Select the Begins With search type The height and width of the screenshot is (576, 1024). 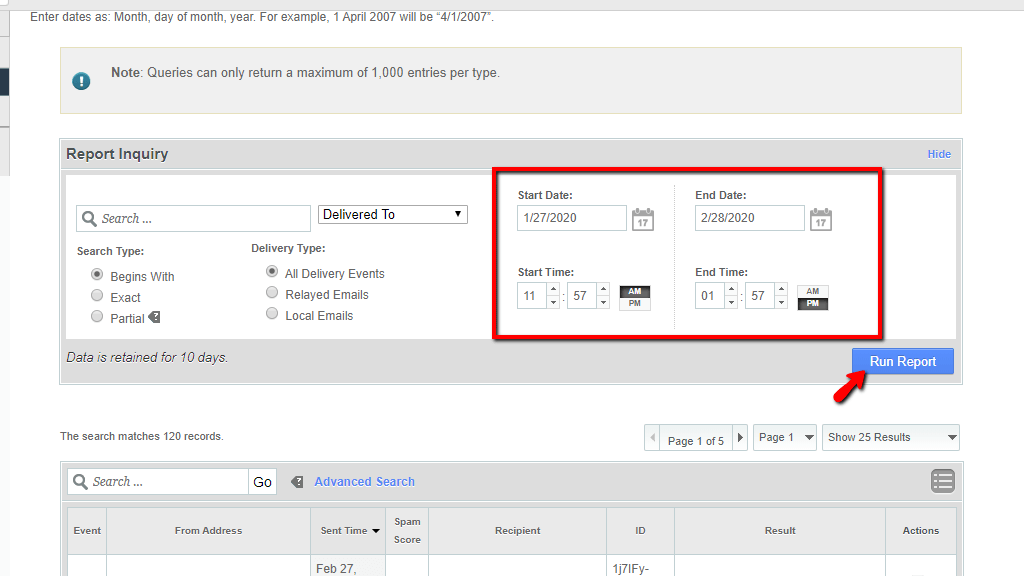pos(97,274)
